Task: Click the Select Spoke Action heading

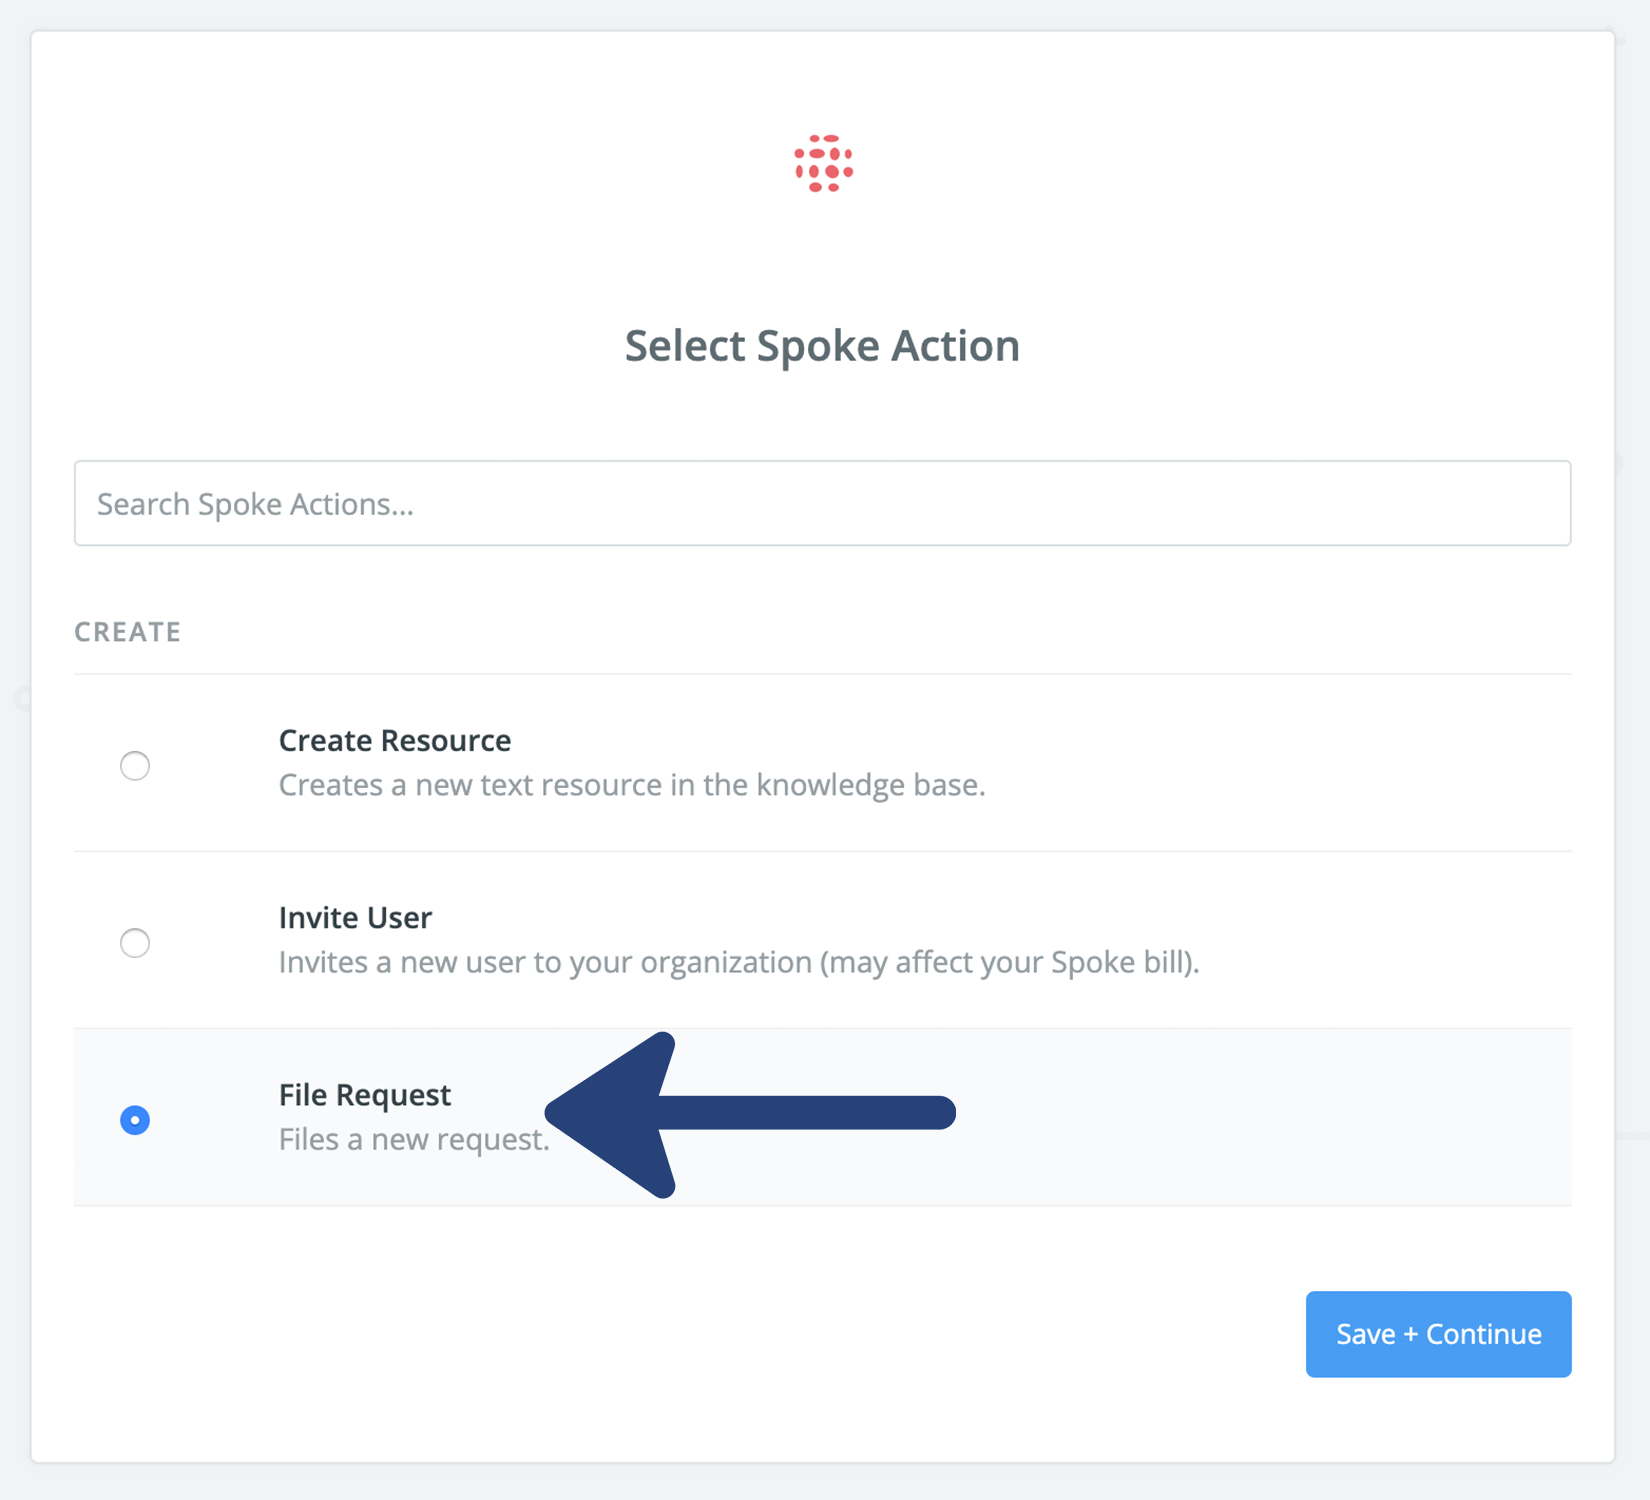Action: tap(822, 346)
